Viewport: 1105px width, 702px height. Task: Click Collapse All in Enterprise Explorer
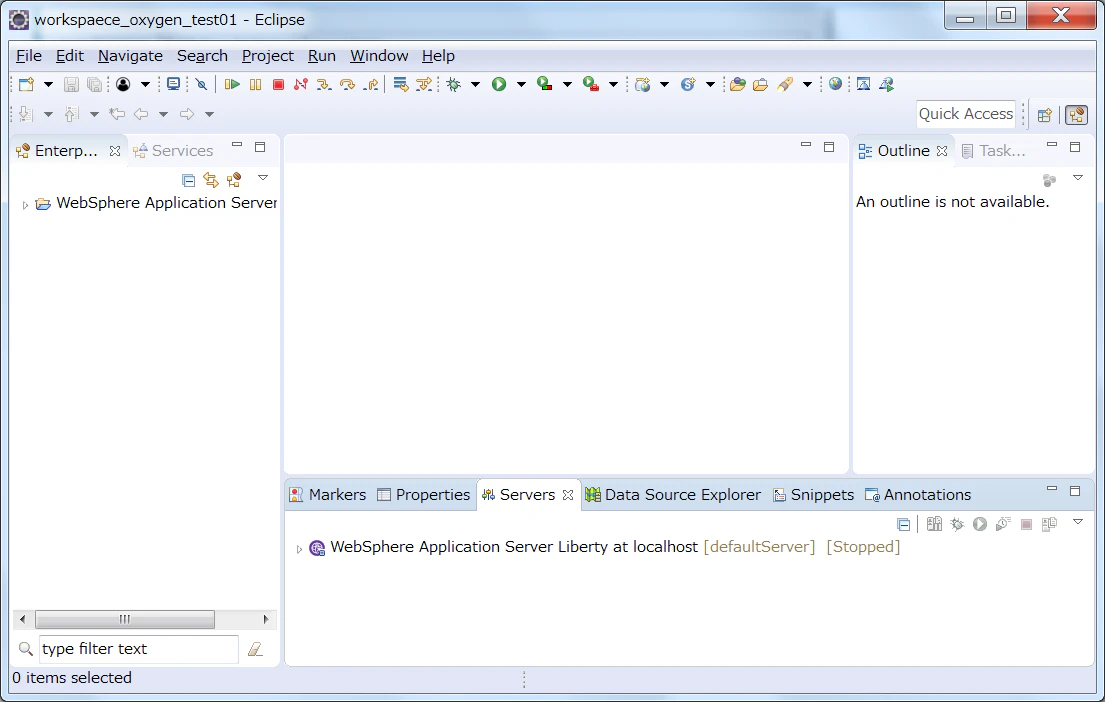click(x=188, y=180)
